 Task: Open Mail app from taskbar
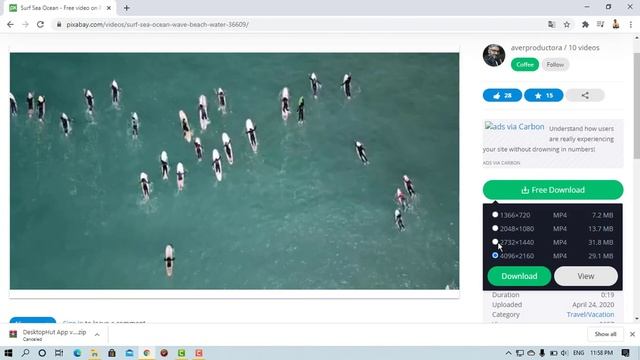(x=129, y=353)
